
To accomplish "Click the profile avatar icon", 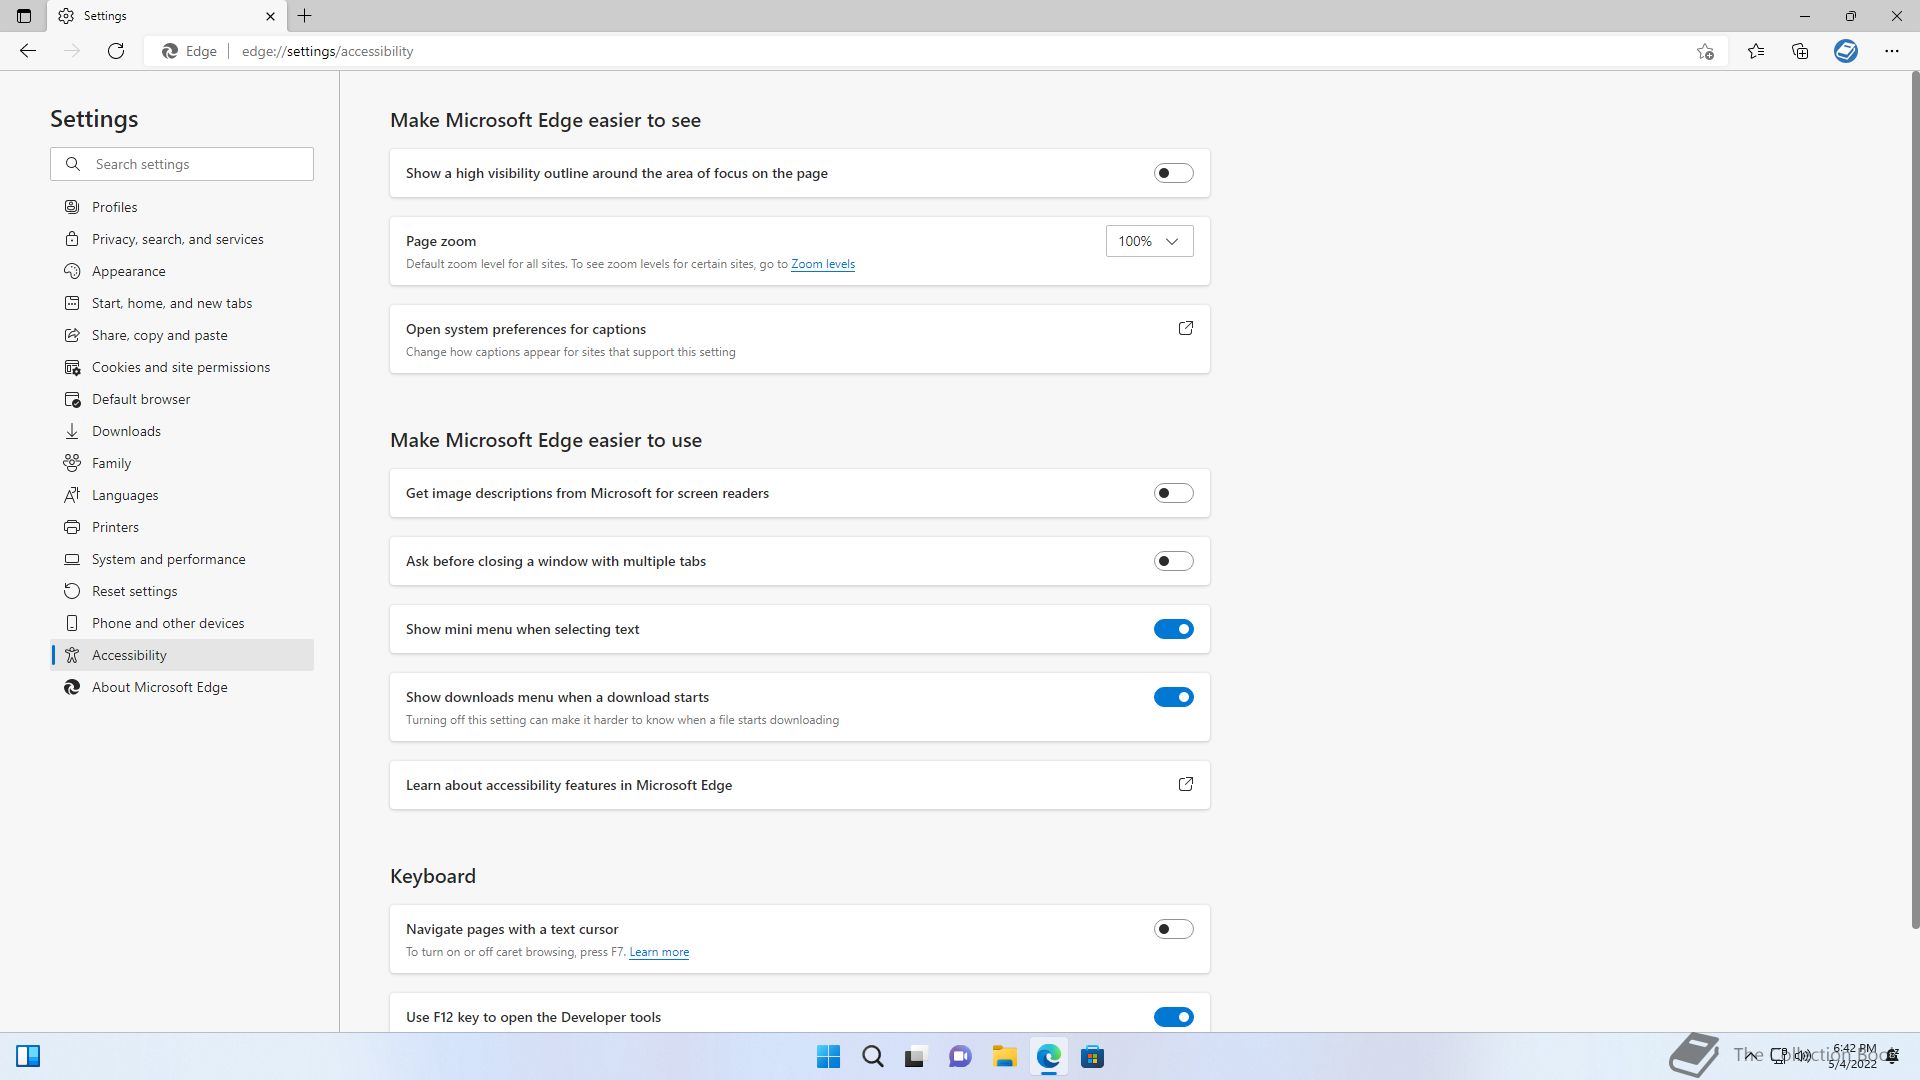I will pyautogui.click(x=1846, y=51).
